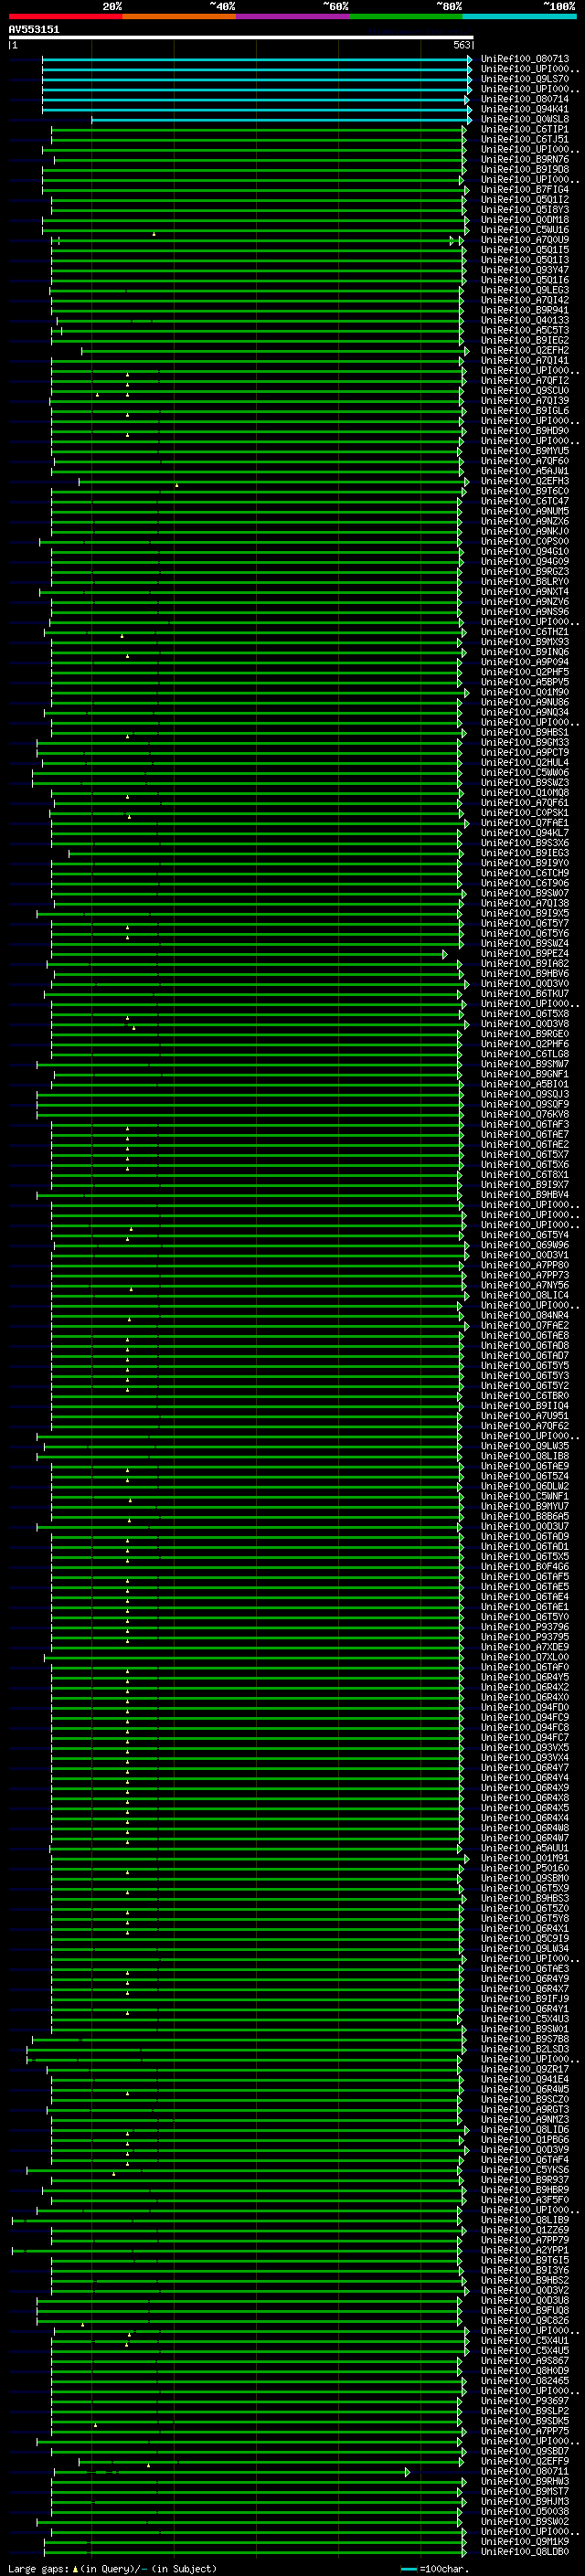Open hit UniRef100_Q69W96
This screenshot has width=585, height=2576.
(525, 1245)
